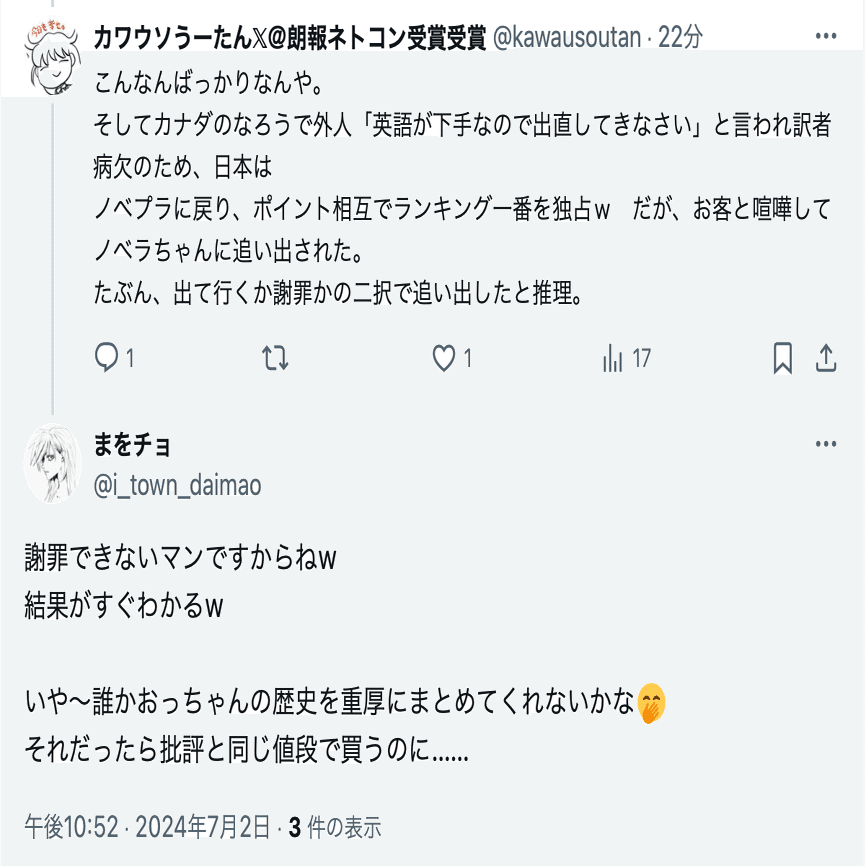The height and width of the screenshot is (866, 866).
Task: Bookmark kawausoutan's tweet
Action: click(x=783, y=358)
